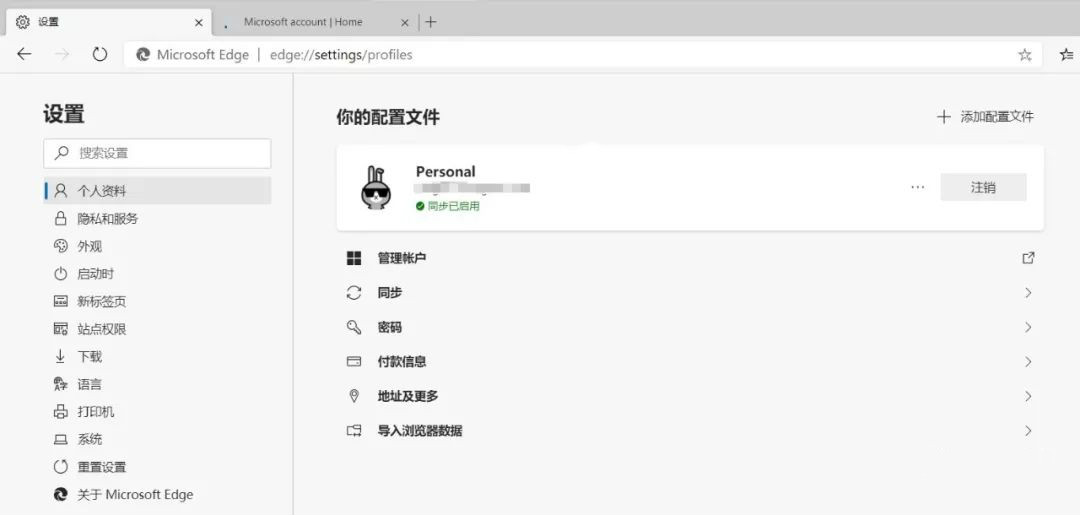Click the palette icon beside 外观

pos(61,246)
